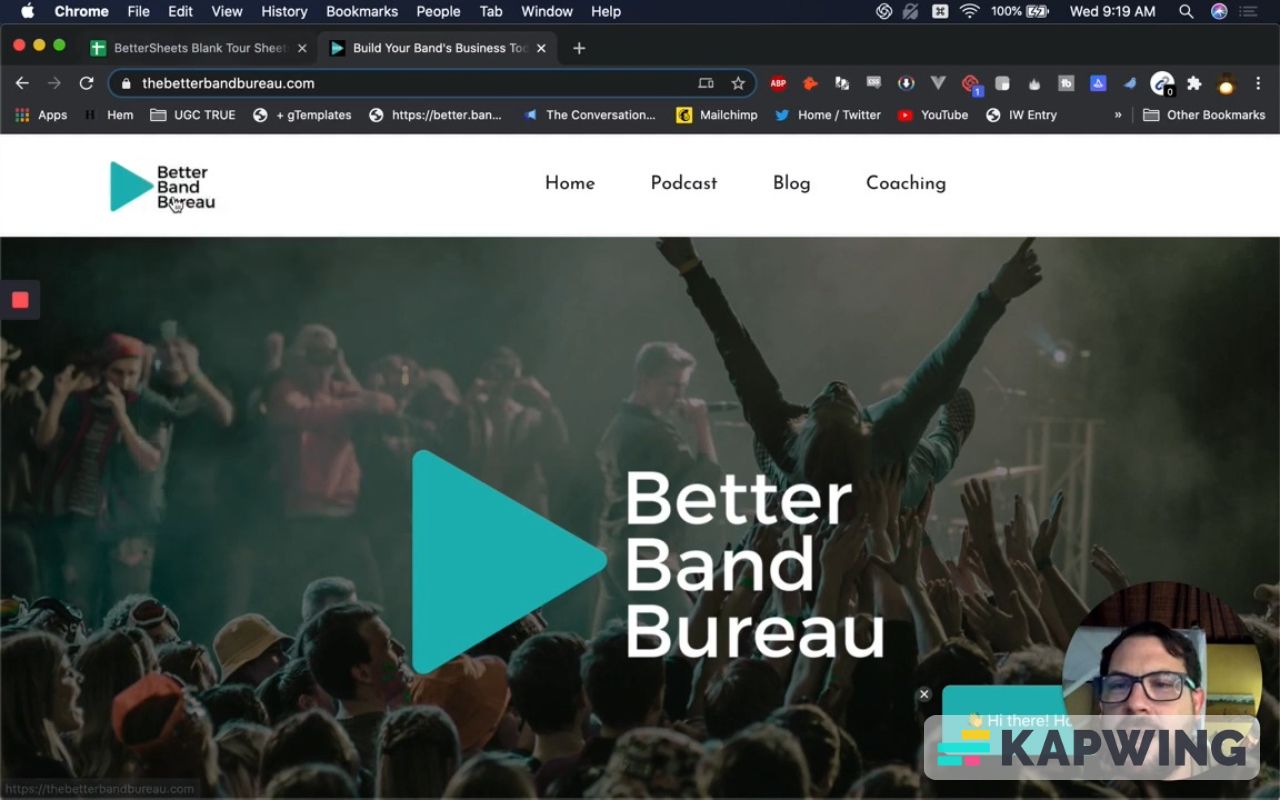This screenshot has height=800, width=1280.
Task: Open the Chrome profile avatar
Action: tap(1226, 84)
